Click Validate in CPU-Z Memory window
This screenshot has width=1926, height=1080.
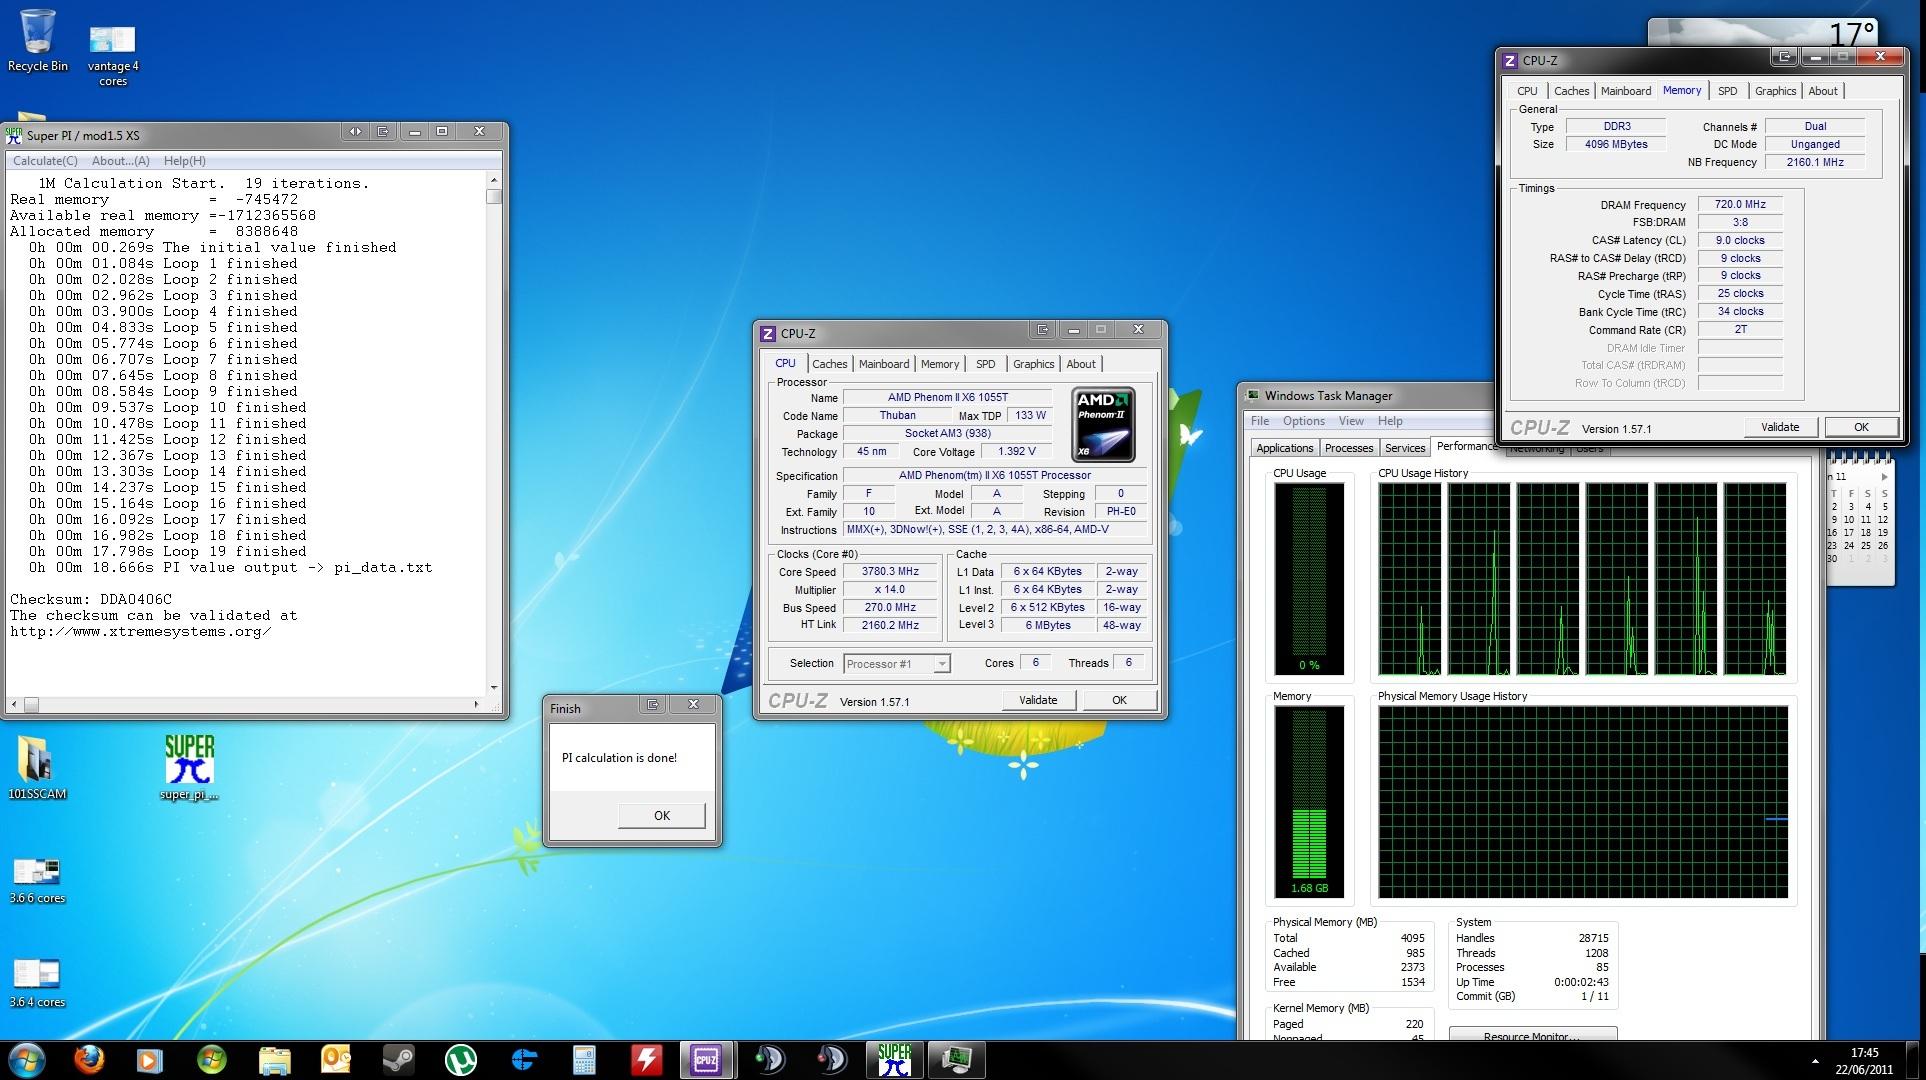(x=1780, y=427)
